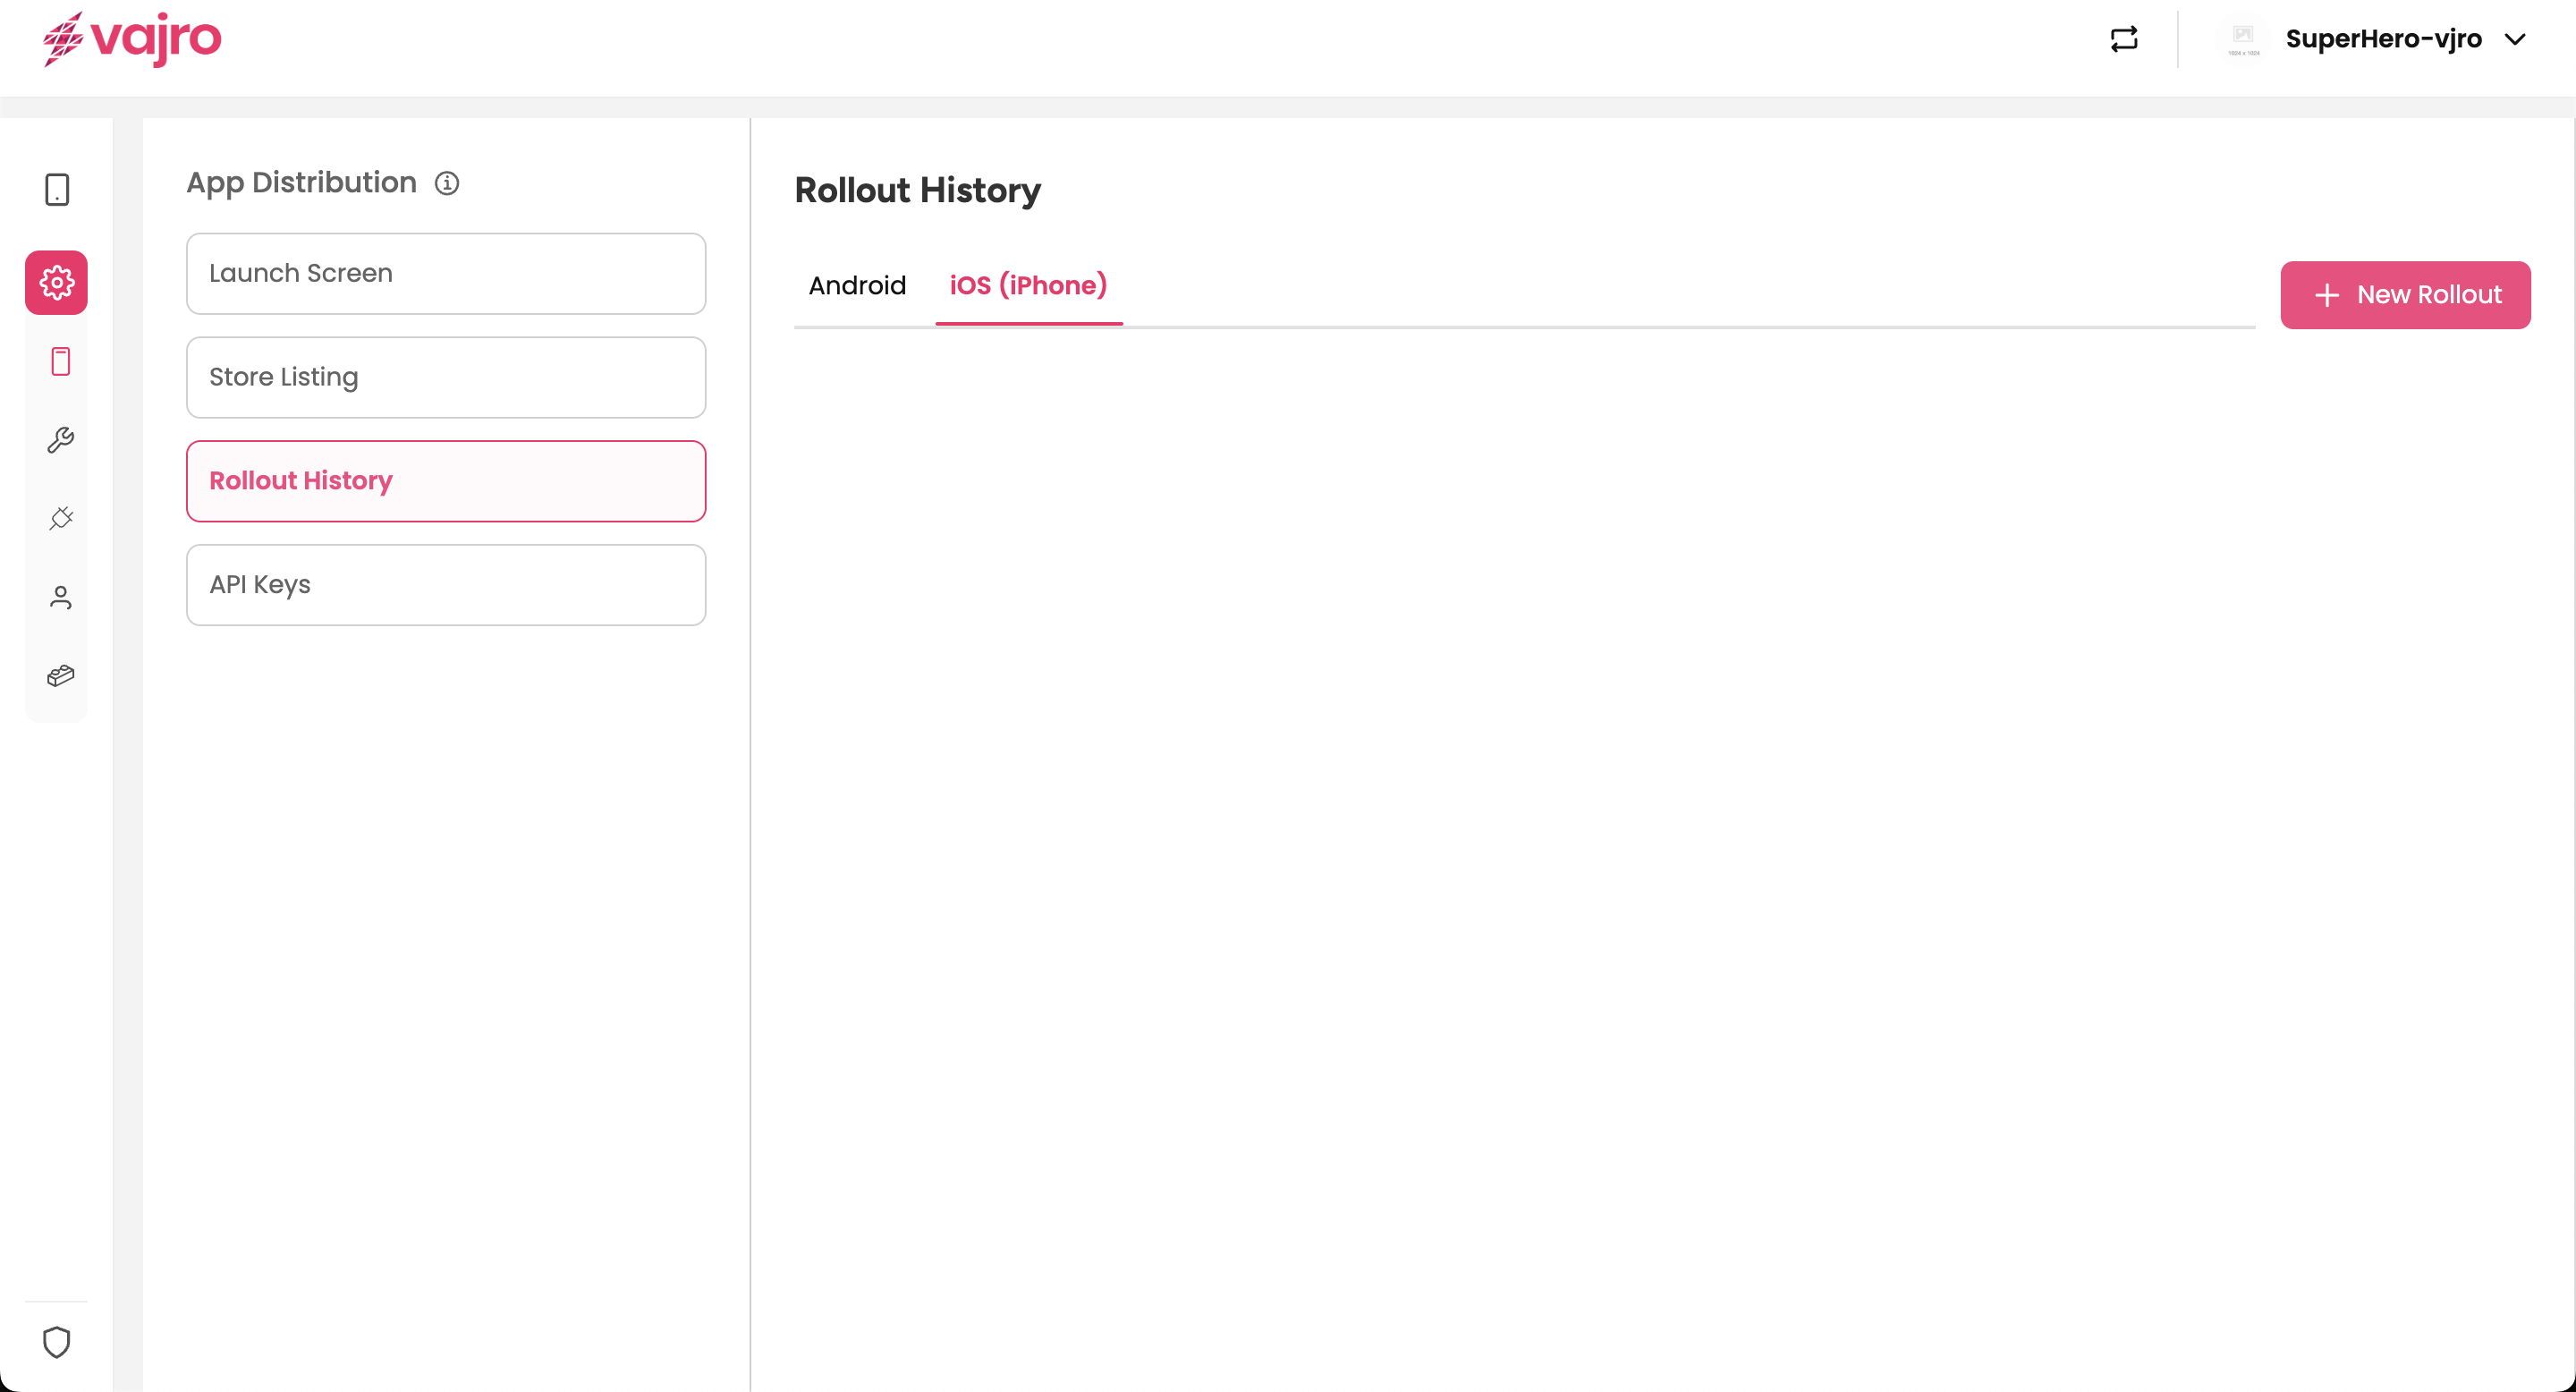Click the New Rollout button

point(2405,295)
